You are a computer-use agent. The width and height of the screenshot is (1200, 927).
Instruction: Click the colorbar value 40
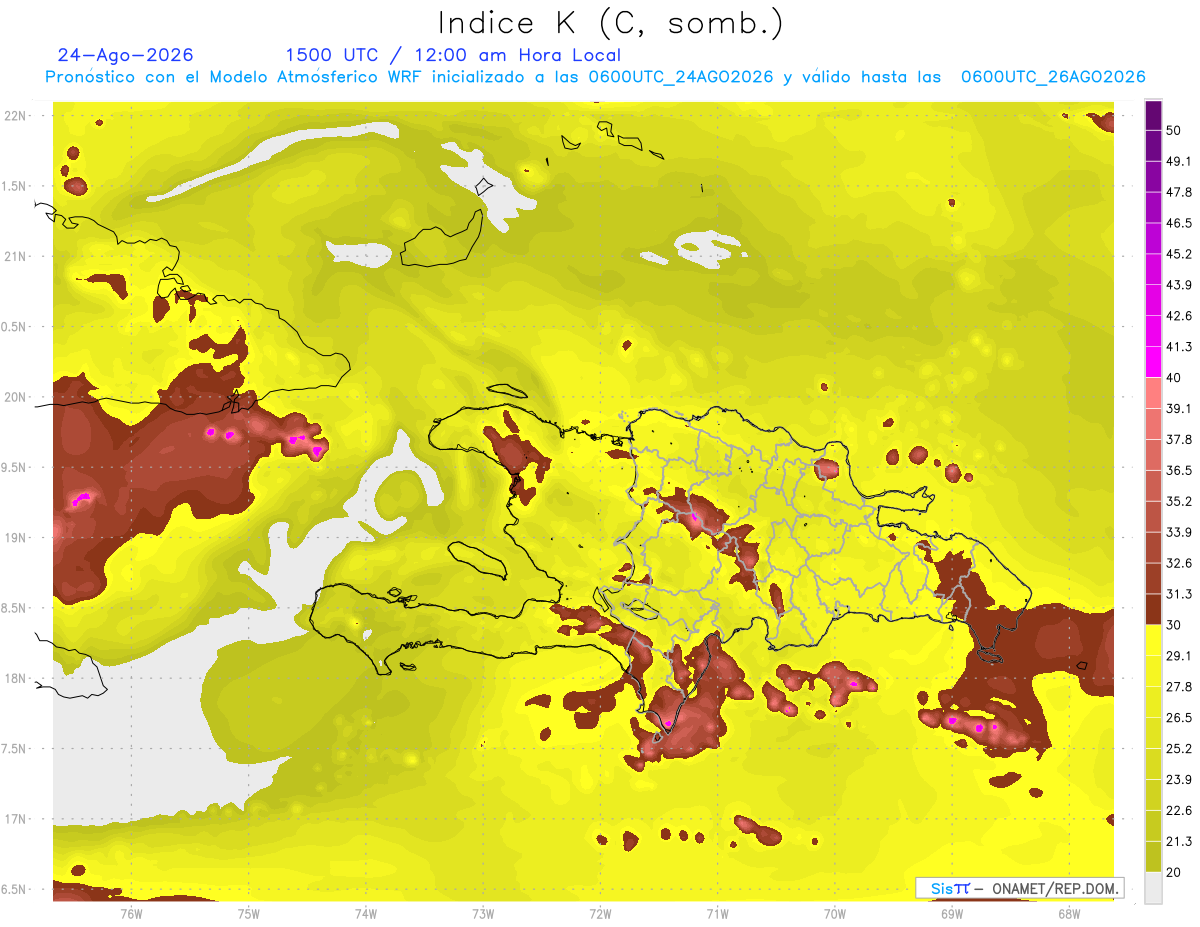pos(1175,378)
